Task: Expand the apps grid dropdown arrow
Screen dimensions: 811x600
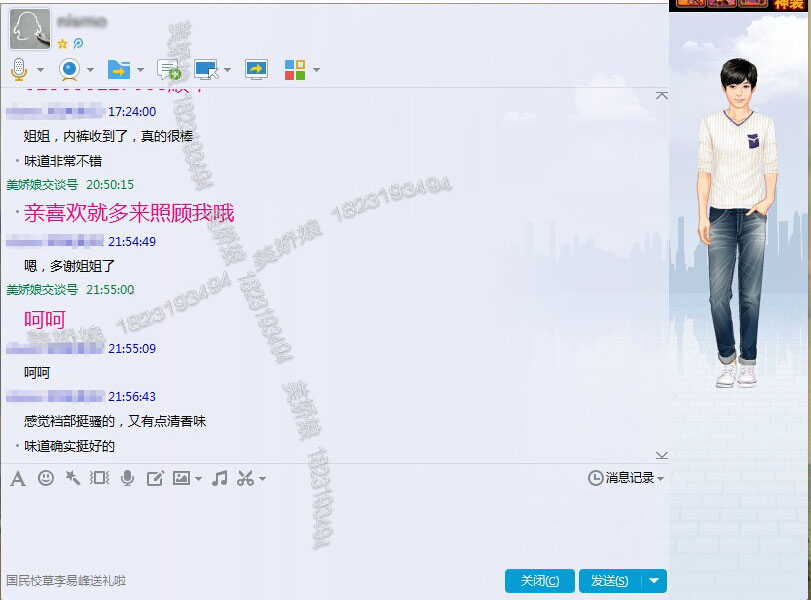Action: [x=316, y=71]
